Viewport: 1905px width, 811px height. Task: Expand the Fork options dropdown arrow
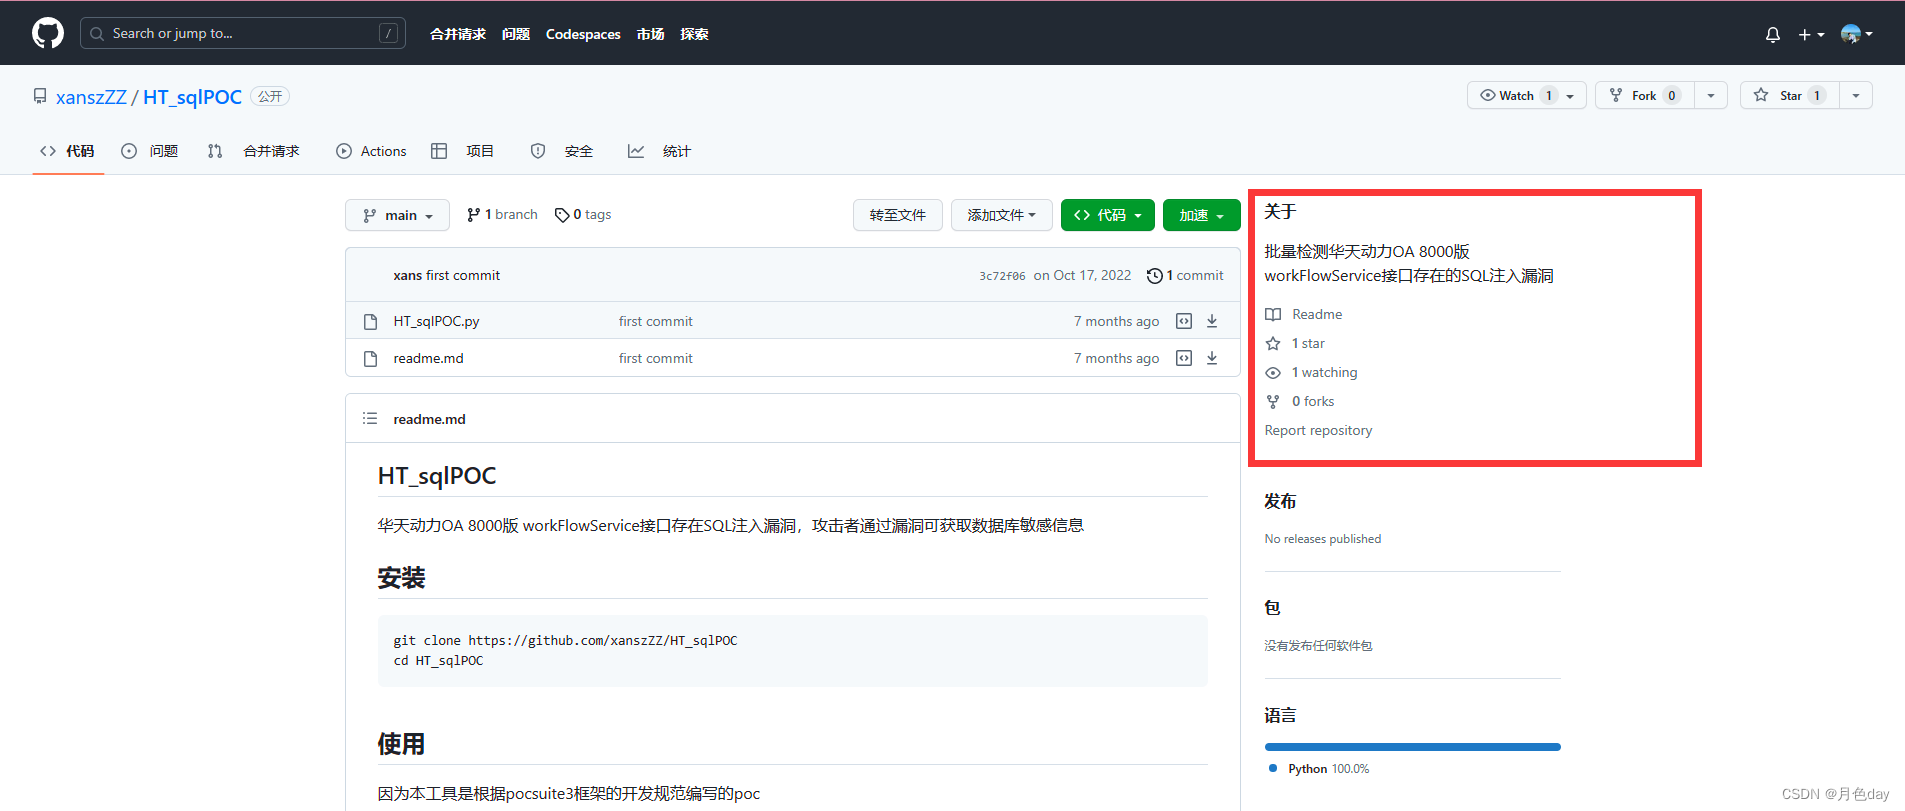pyautogui.click(x=1711, y=95)
